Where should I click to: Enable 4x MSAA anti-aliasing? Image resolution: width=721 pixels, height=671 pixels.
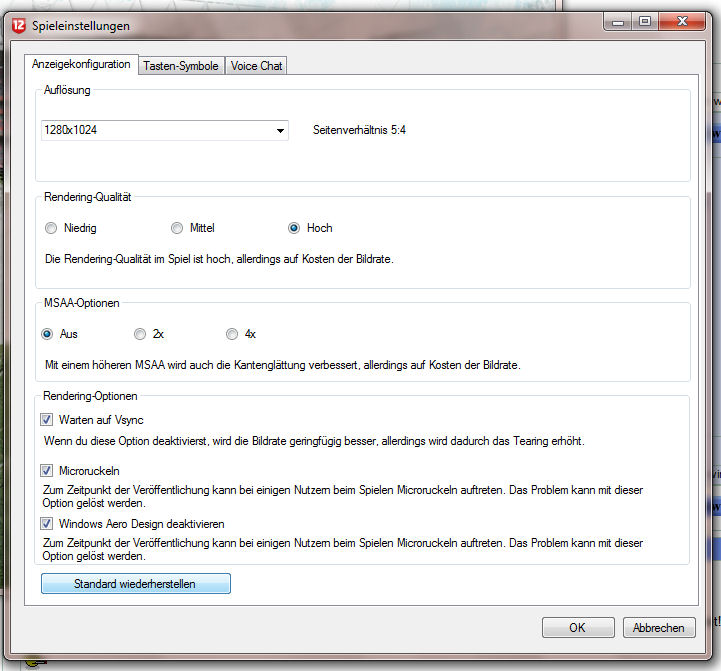pos(232,334)
